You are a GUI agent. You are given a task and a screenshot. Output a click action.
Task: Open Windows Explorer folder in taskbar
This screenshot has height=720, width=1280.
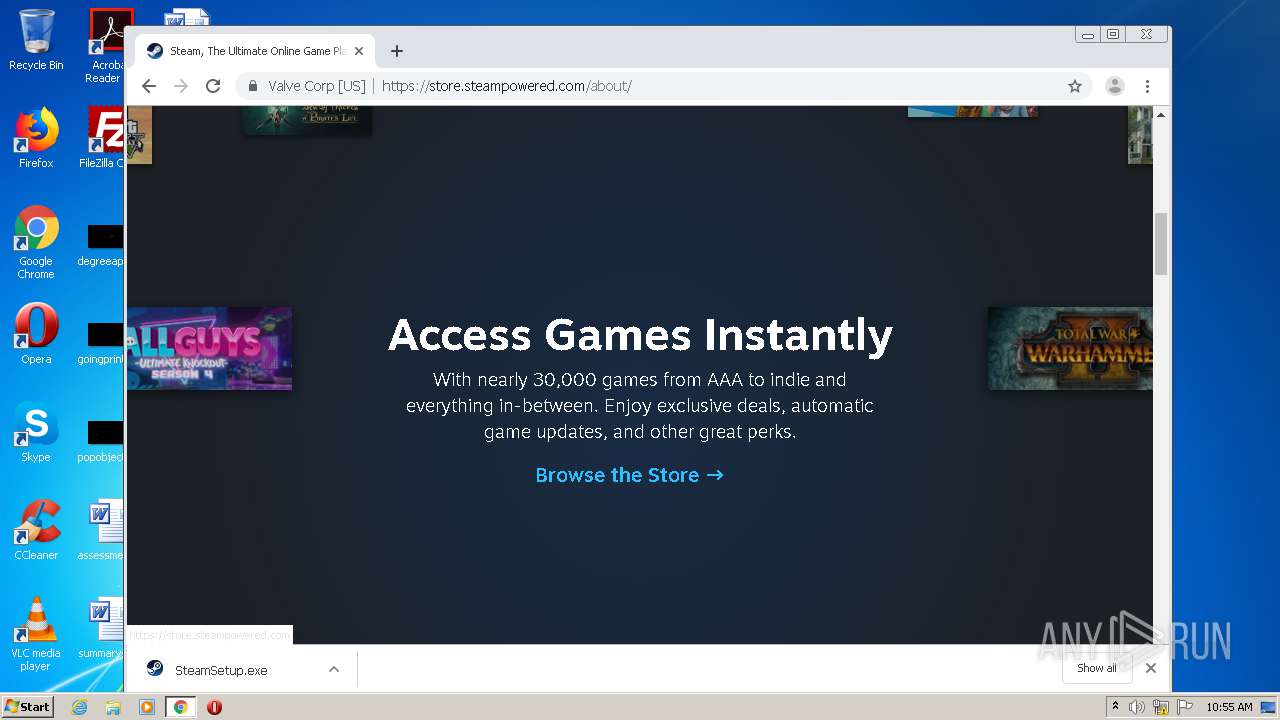pyautogui.click(x=113, y=707)
